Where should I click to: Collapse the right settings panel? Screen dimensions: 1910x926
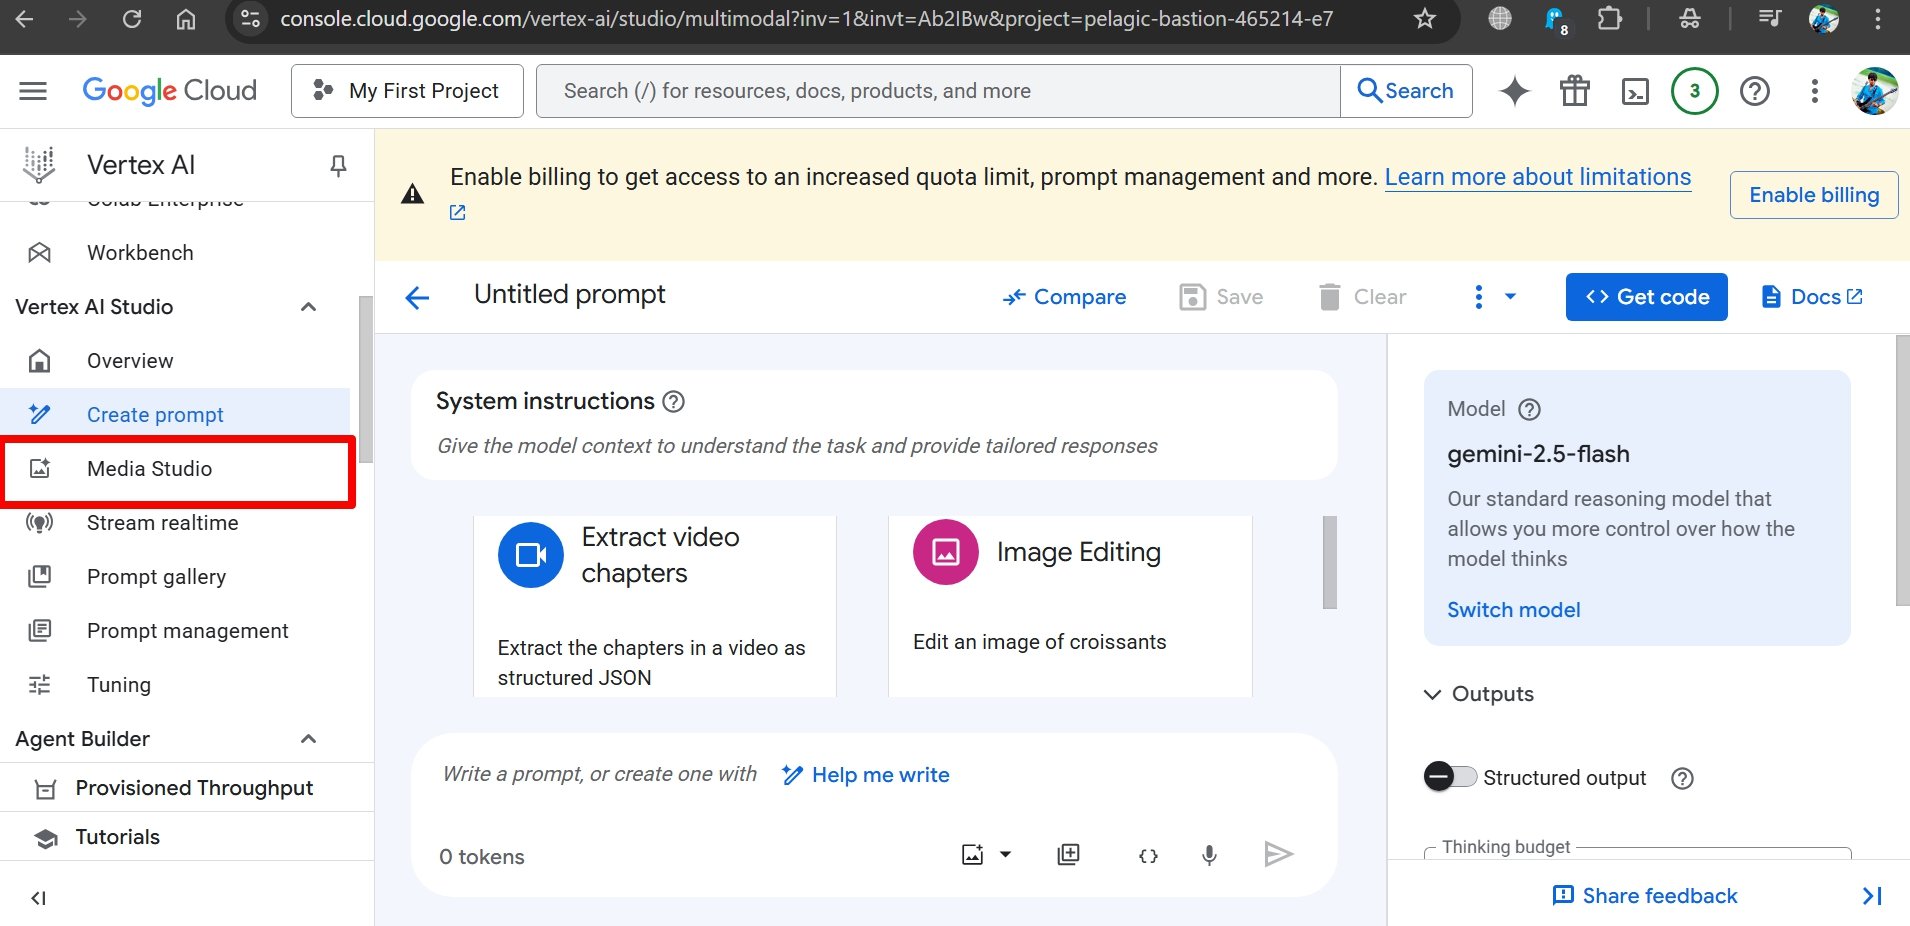click(x=1872, y=896)
